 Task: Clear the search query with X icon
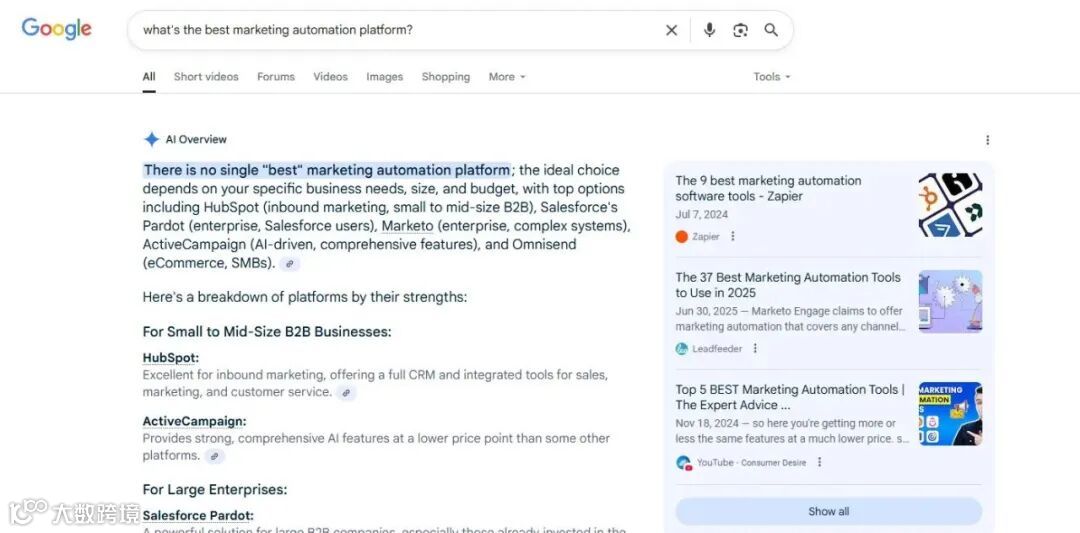672,30
